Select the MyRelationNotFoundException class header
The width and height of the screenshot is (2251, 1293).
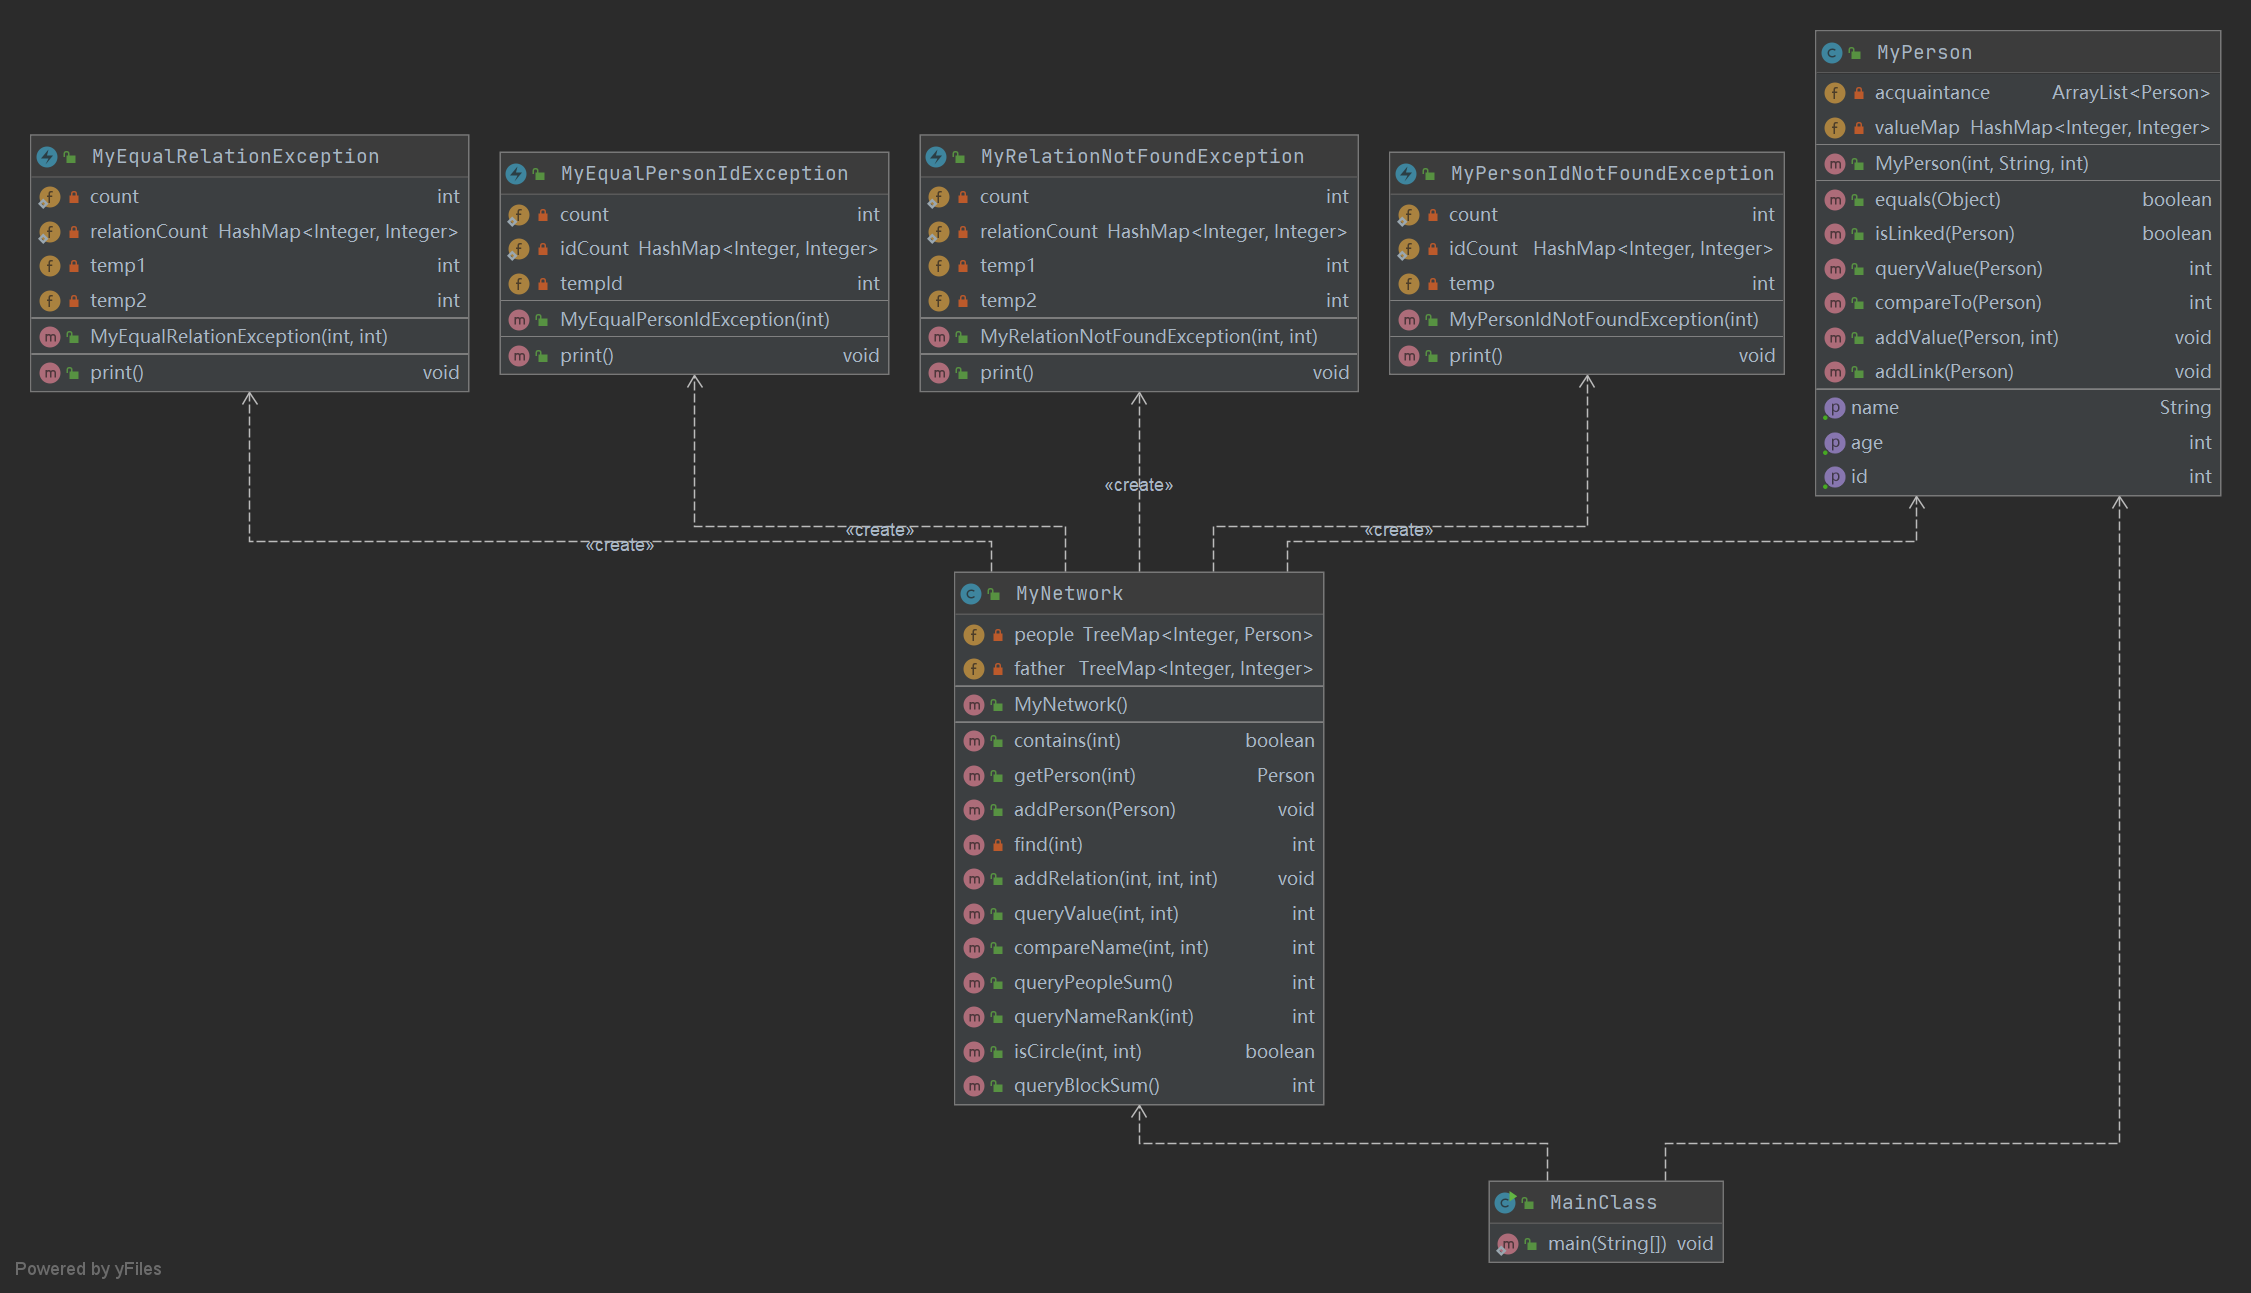tap(1141, 156)
